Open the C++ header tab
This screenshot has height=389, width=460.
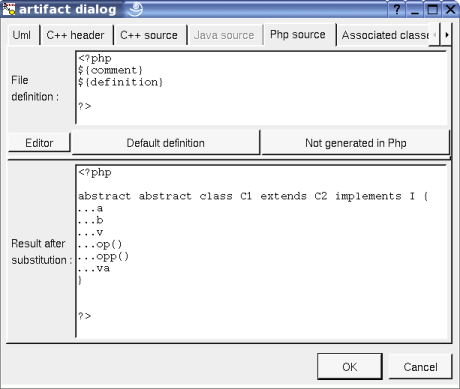[75, 35]
